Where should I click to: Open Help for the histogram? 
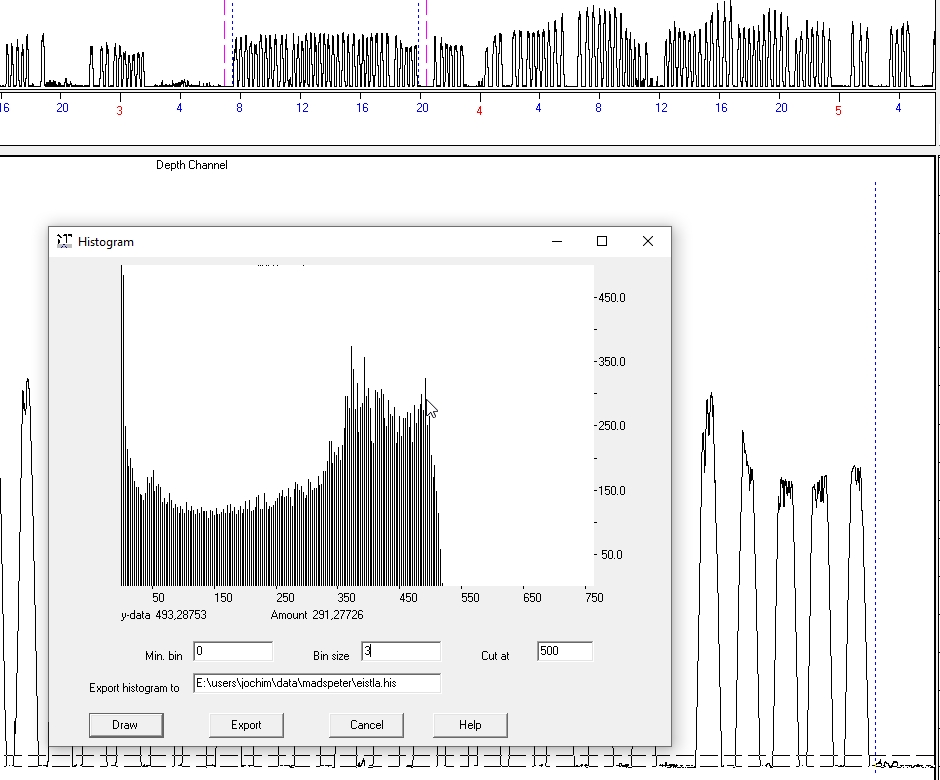470,725
